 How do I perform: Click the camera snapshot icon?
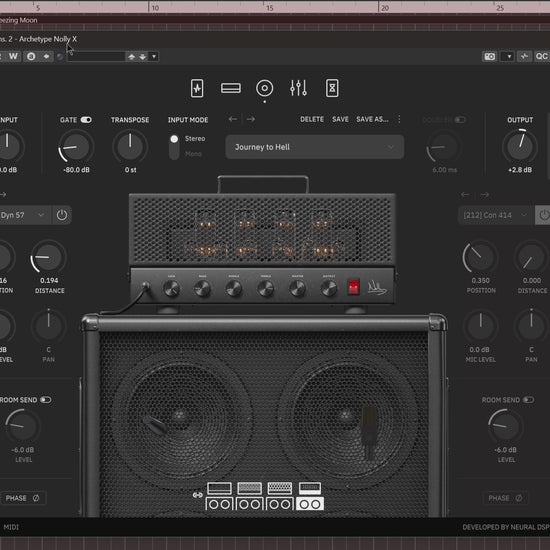point(490,57)
